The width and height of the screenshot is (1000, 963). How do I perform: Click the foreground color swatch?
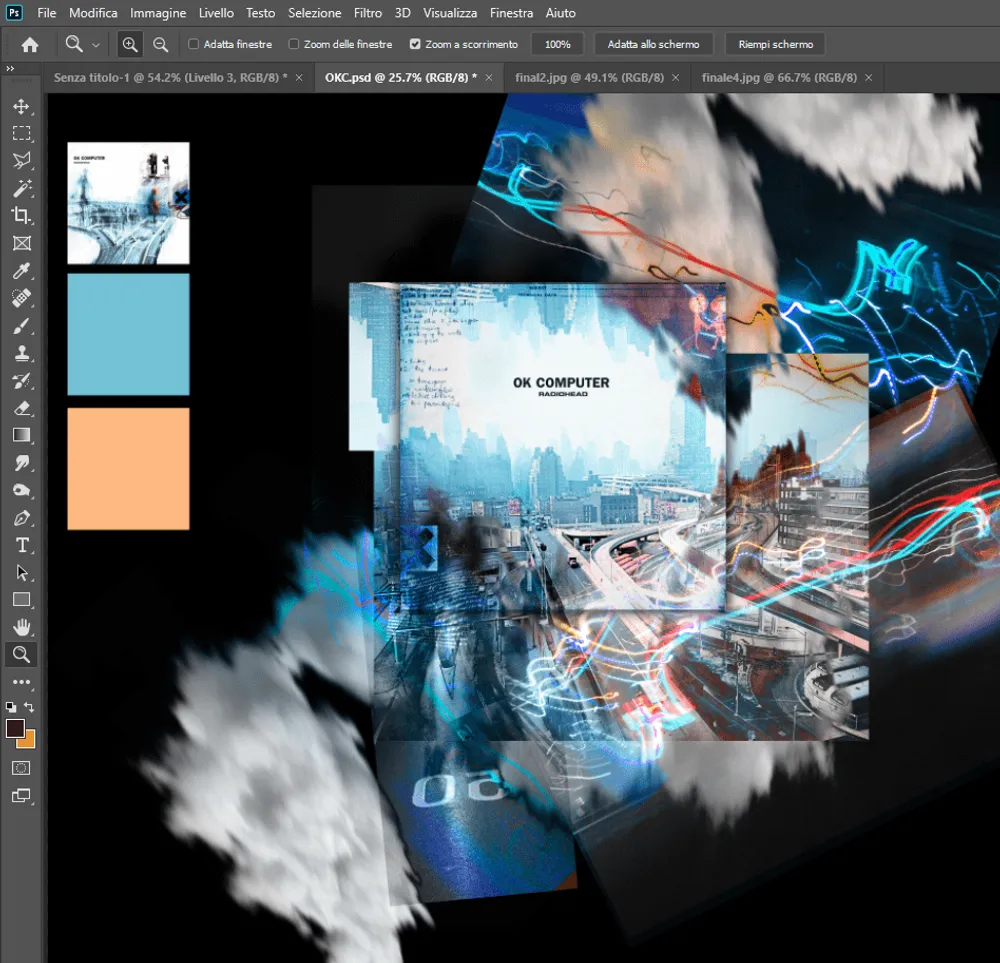[x=15, y=728]
